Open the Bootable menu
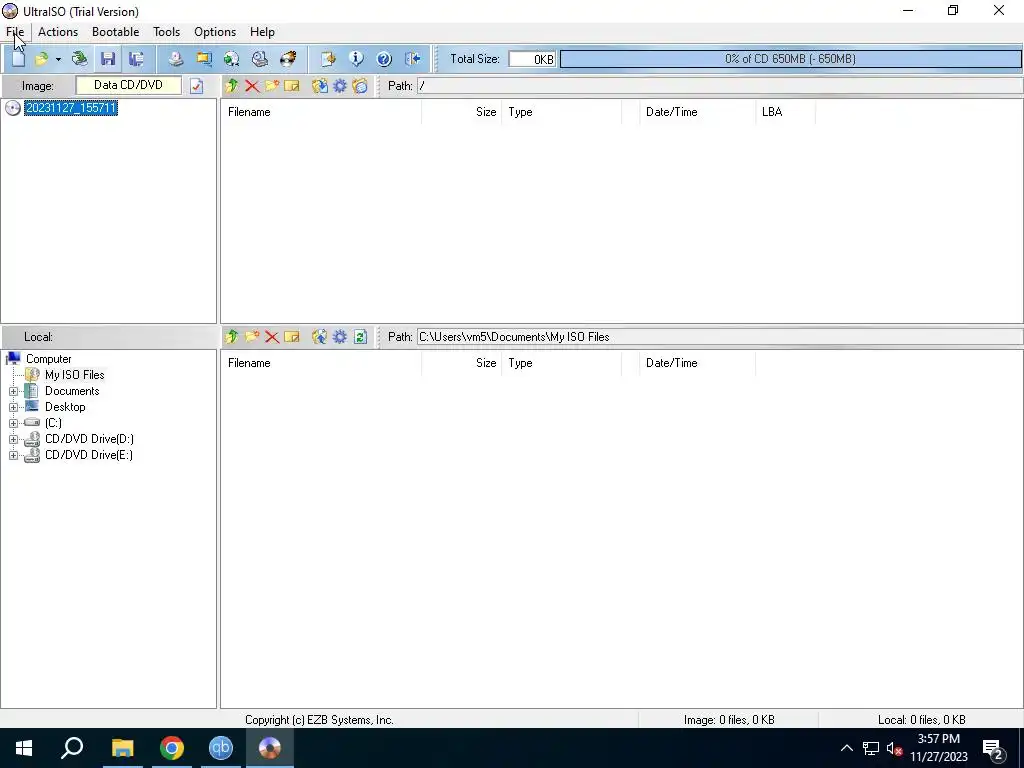The width and height of the screenshot is (1024, 768). pos(116,32)
